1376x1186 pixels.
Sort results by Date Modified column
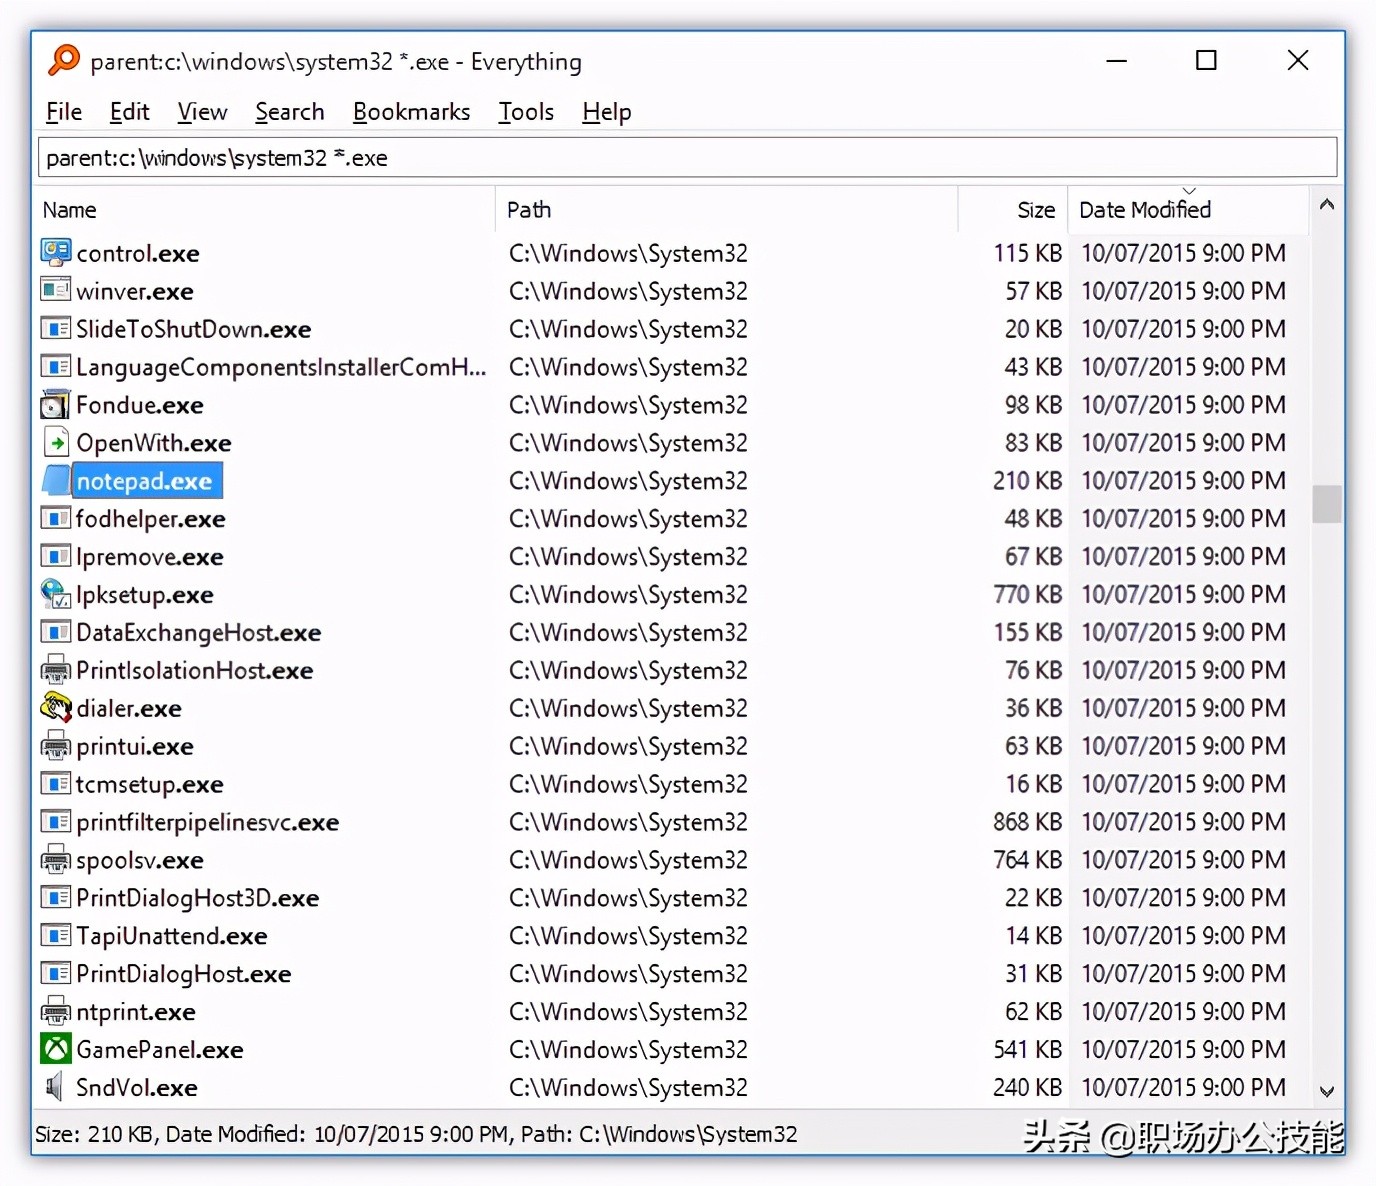[1144, 210]
